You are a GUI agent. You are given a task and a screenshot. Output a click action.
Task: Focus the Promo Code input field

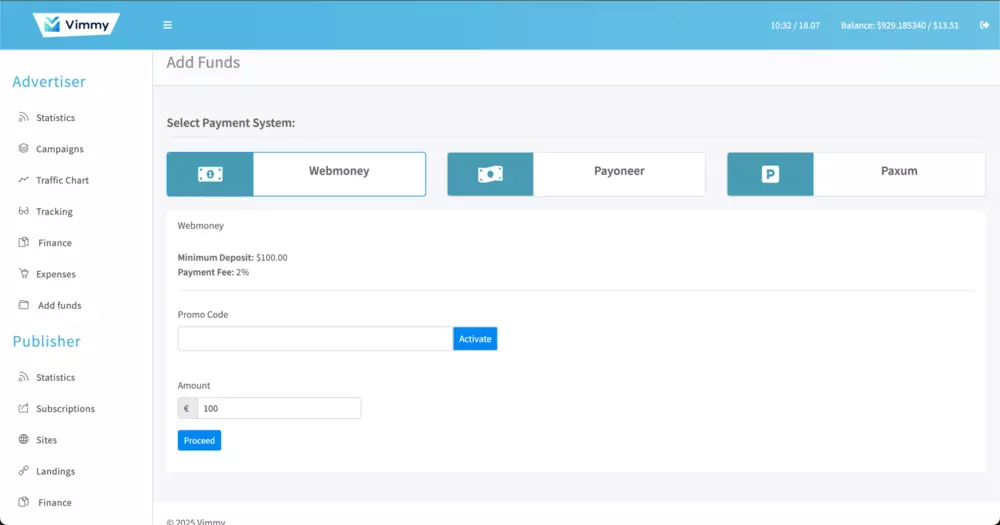click(x=315, y=339)
